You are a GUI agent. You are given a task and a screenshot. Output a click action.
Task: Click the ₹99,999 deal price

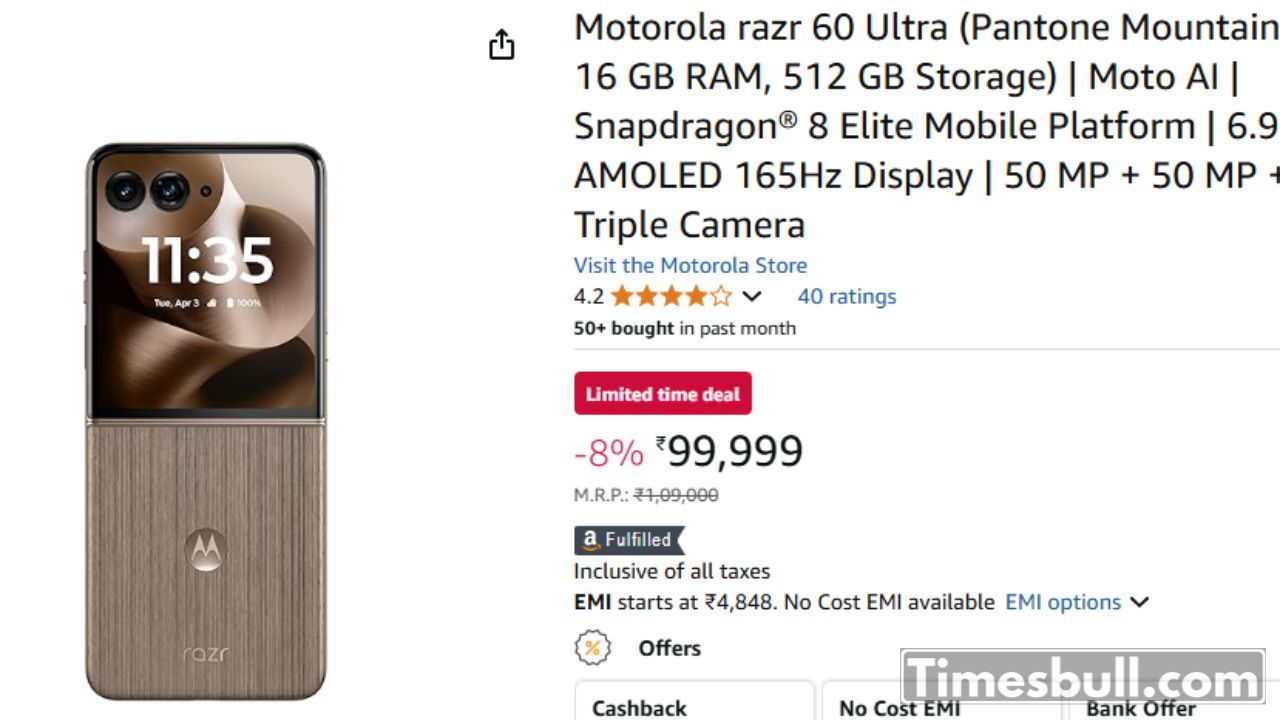pyautogui.click(x=735, y=452)
